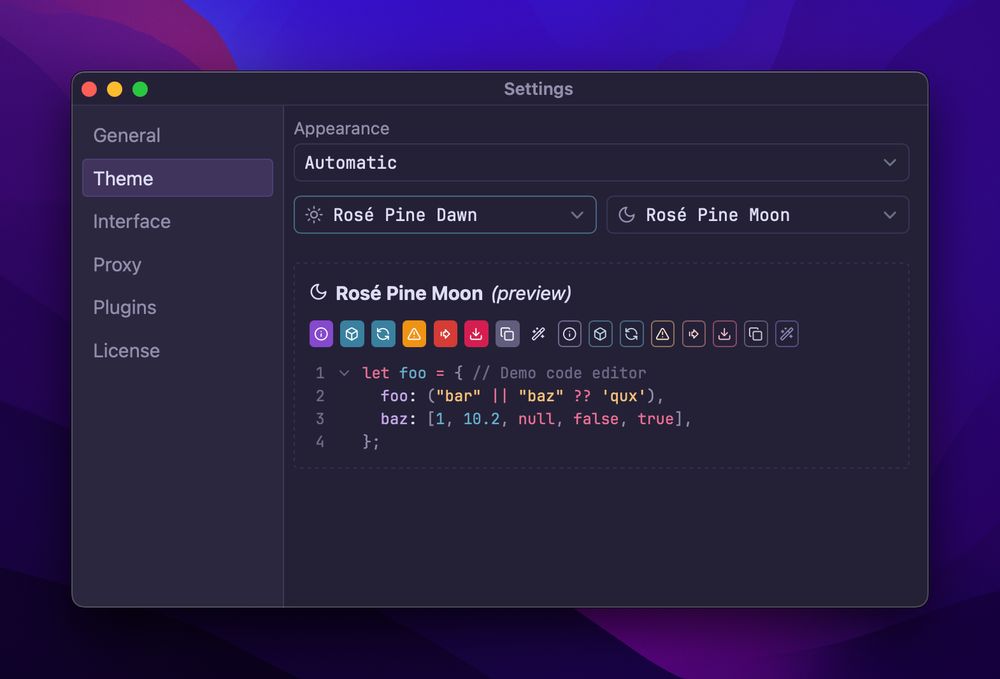Click the filled teal cube icon button
The width and height of the screenshot is (1000, 679).
coord(352,334)
